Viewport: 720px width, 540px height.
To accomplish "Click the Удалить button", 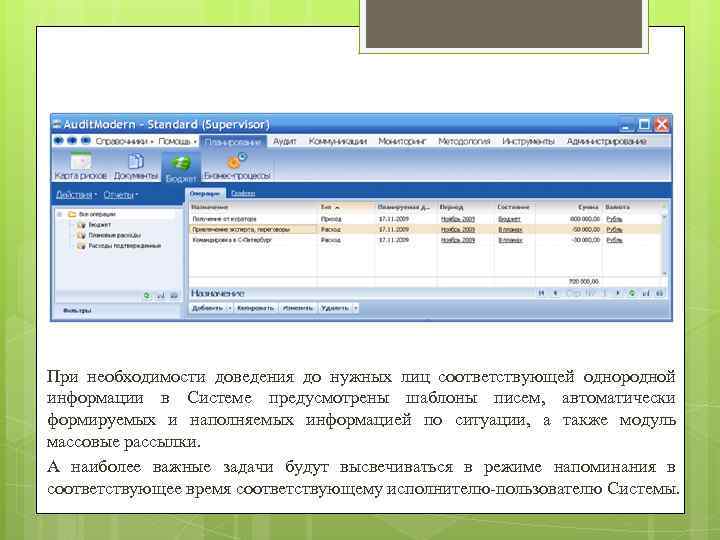I will tap(335, 308).
